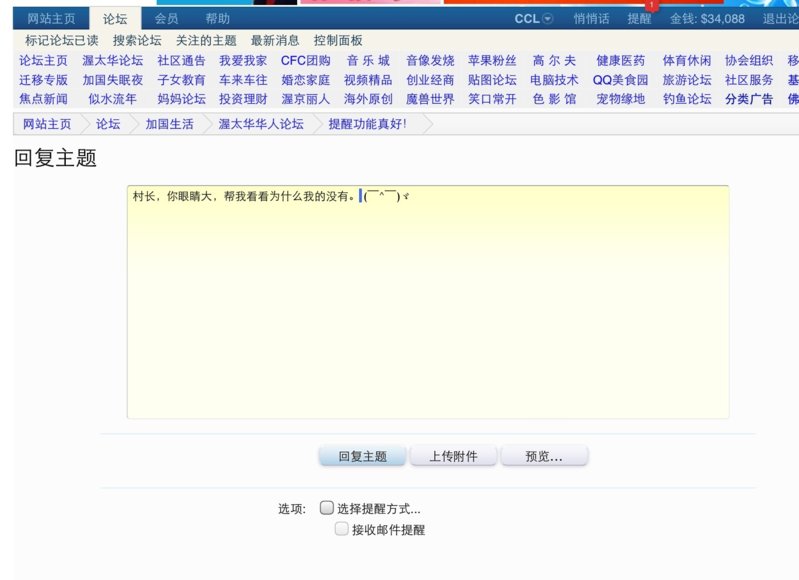Open 关注的主题
This screenshot has width=799, height=580.
coord(206,40)
